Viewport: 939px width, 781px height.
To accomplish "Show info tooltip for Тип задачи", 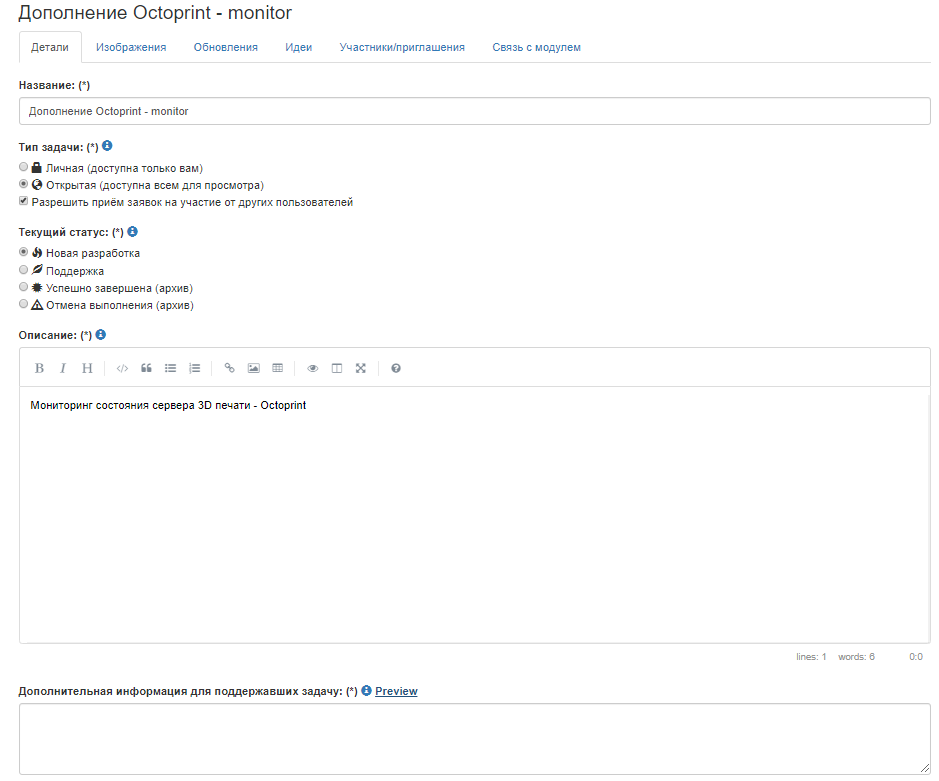I will point(107,146).
